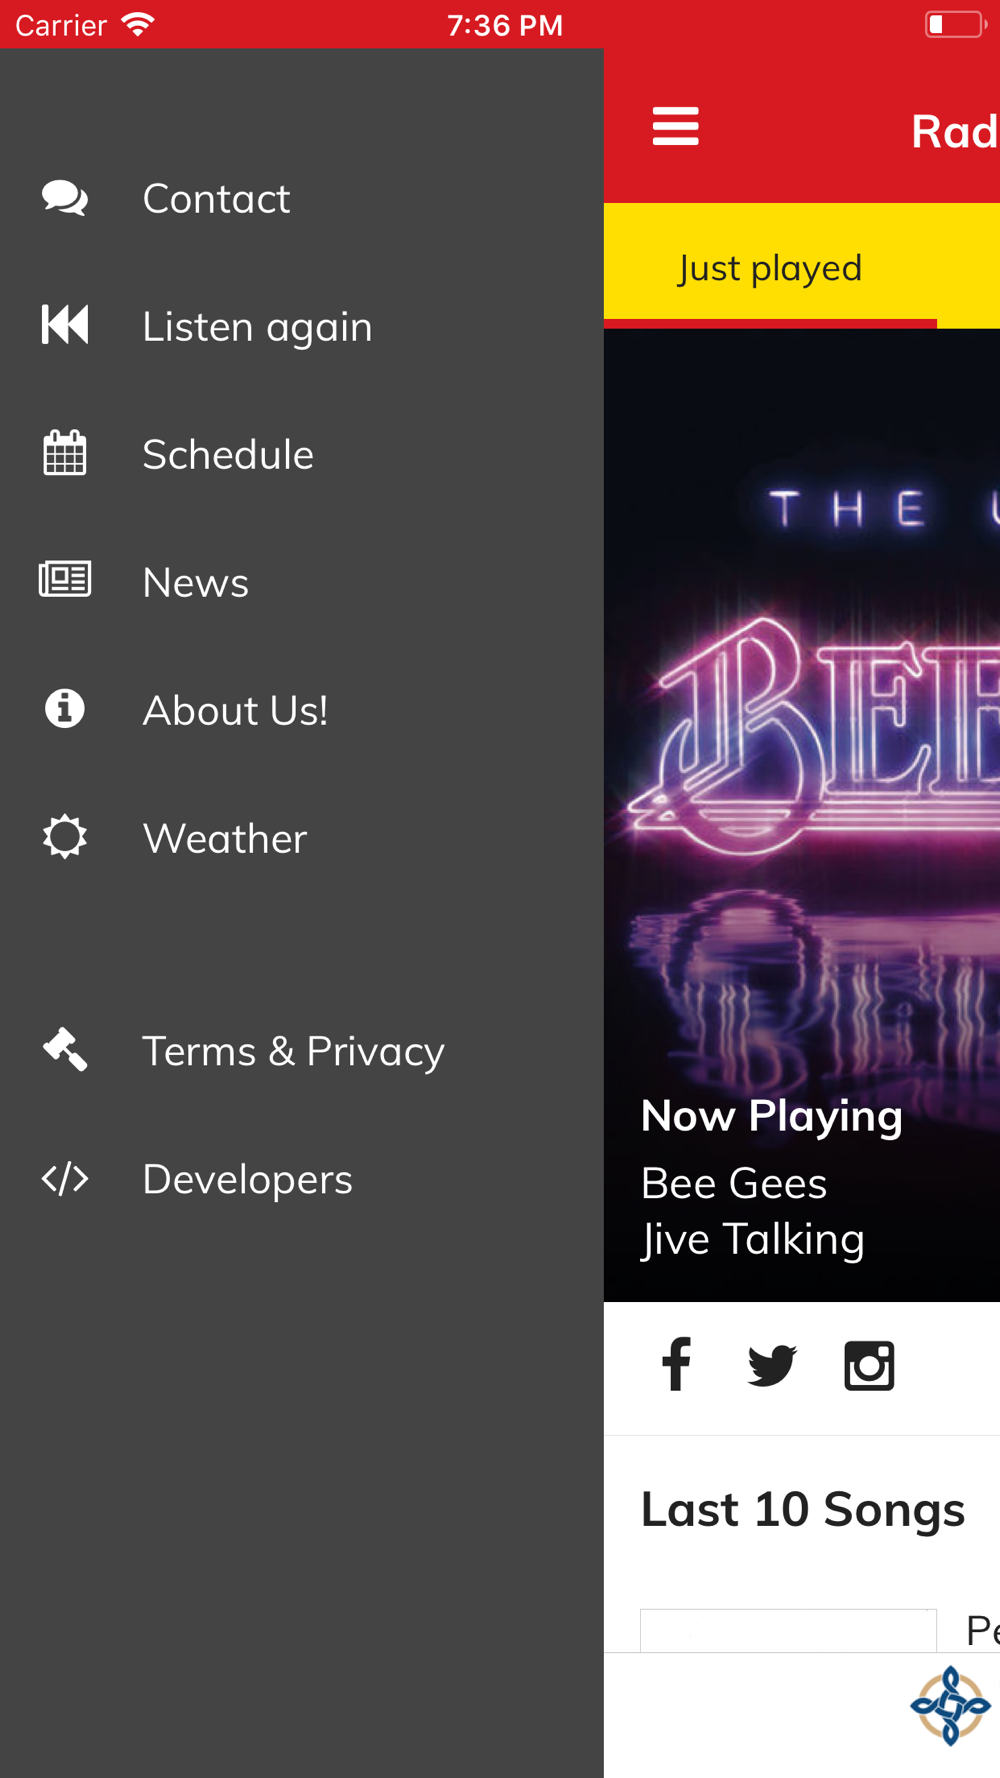1000x1778 pixels.
Task: Tap the Last 10 Songs heading
Action: click(x=803, y=1509)
